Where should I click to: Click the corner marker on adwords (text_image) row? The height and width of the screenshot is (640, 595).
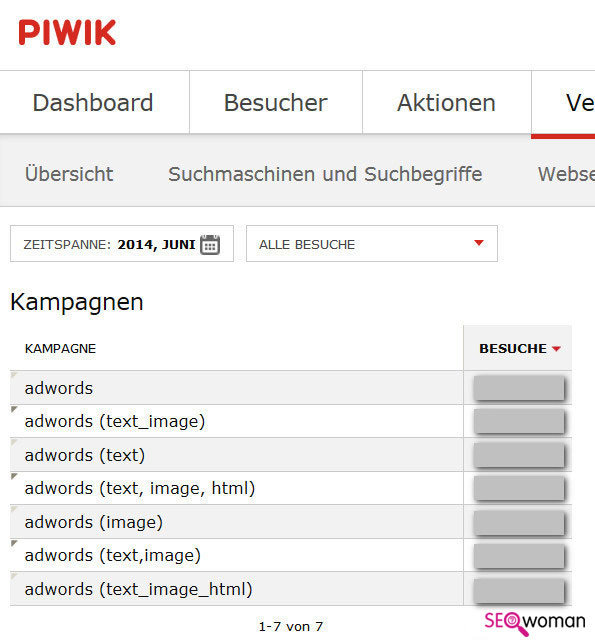pyautogui.click(x=14, y=409)
